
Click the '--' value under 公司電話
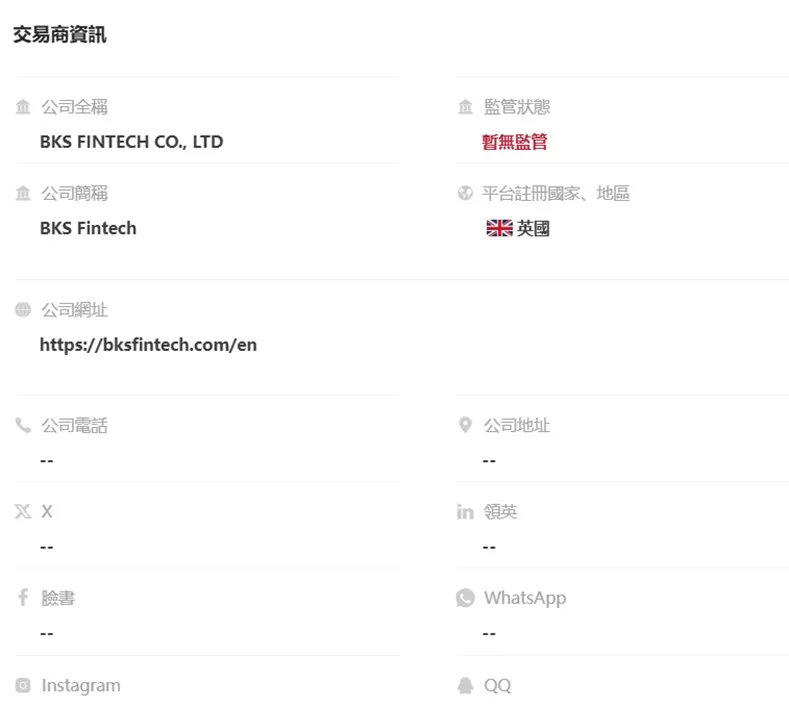coord(47,461)
